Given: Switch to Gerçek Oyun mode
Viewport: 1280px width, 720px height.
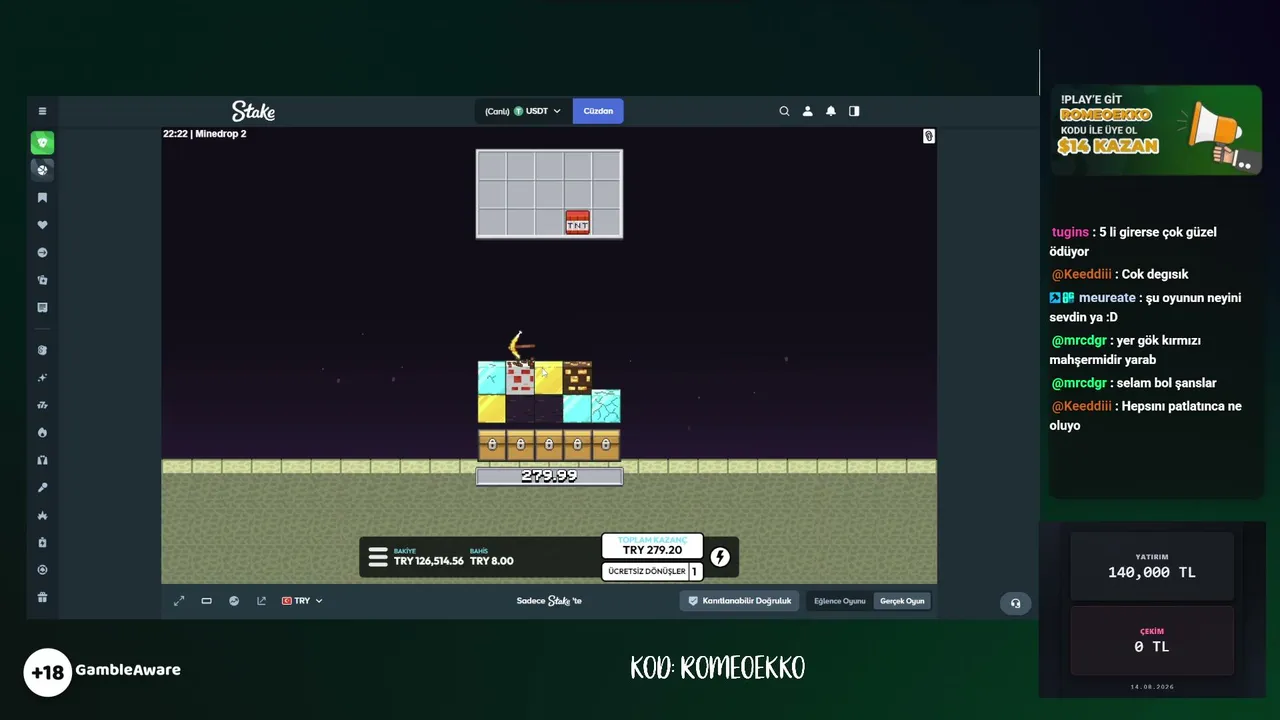Looking at the screenshot, I should pyautogui.click(x=902, y=601).
